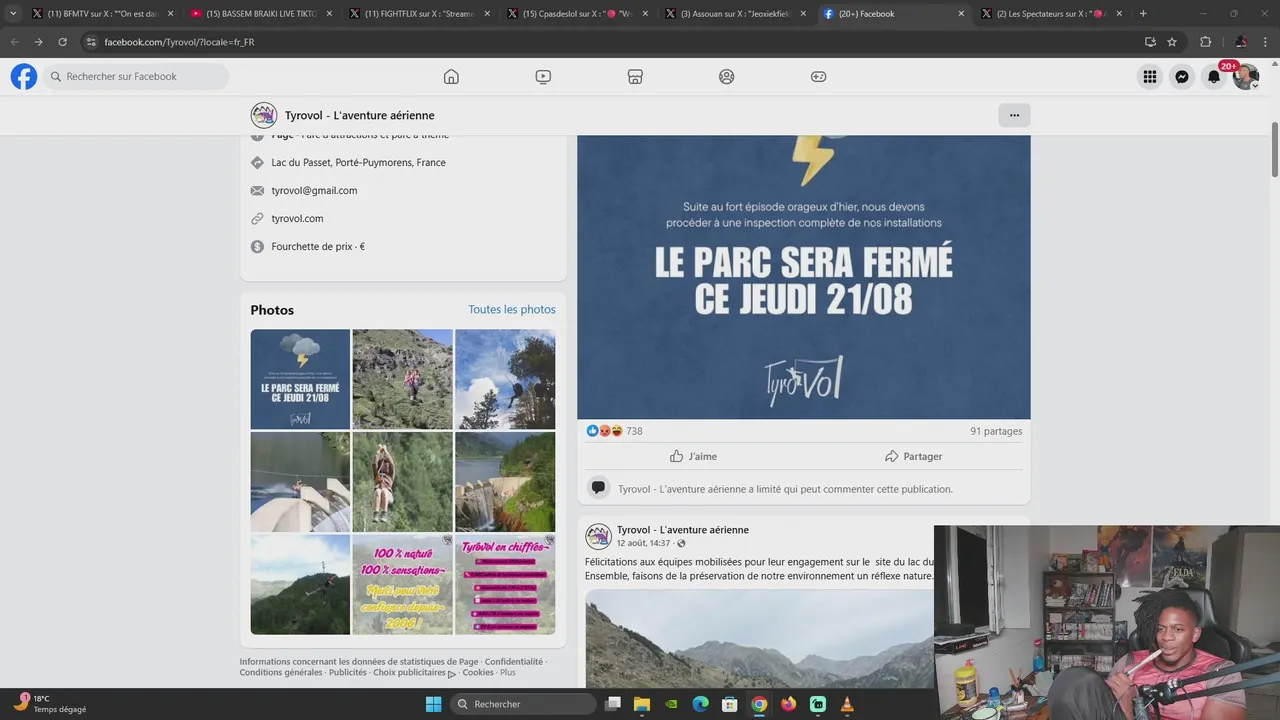Click the Fourchette de prix text
Screen dimensions: 1280x720
click(x=318, y=246)
